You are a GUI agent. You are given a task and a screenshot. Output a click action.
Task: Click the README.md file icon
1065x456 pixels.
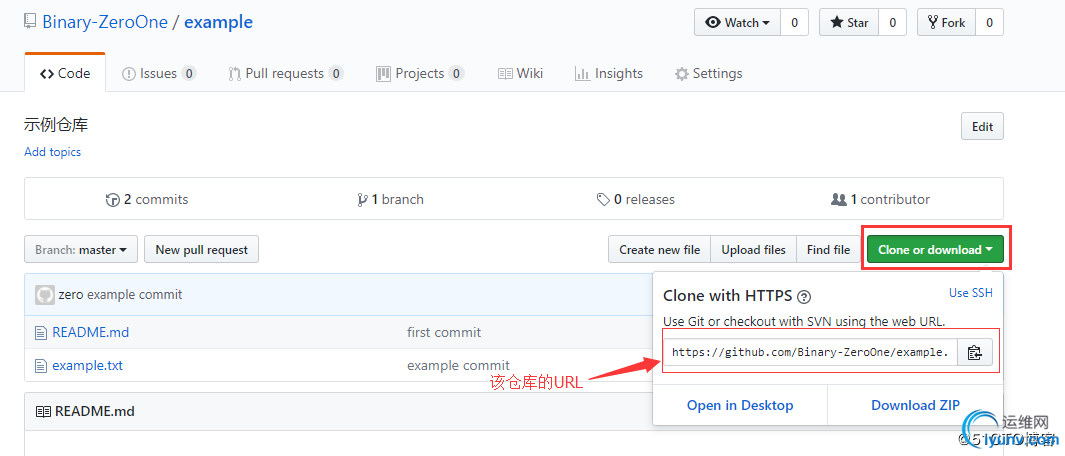pyautogui.click(x=41, y=333)
